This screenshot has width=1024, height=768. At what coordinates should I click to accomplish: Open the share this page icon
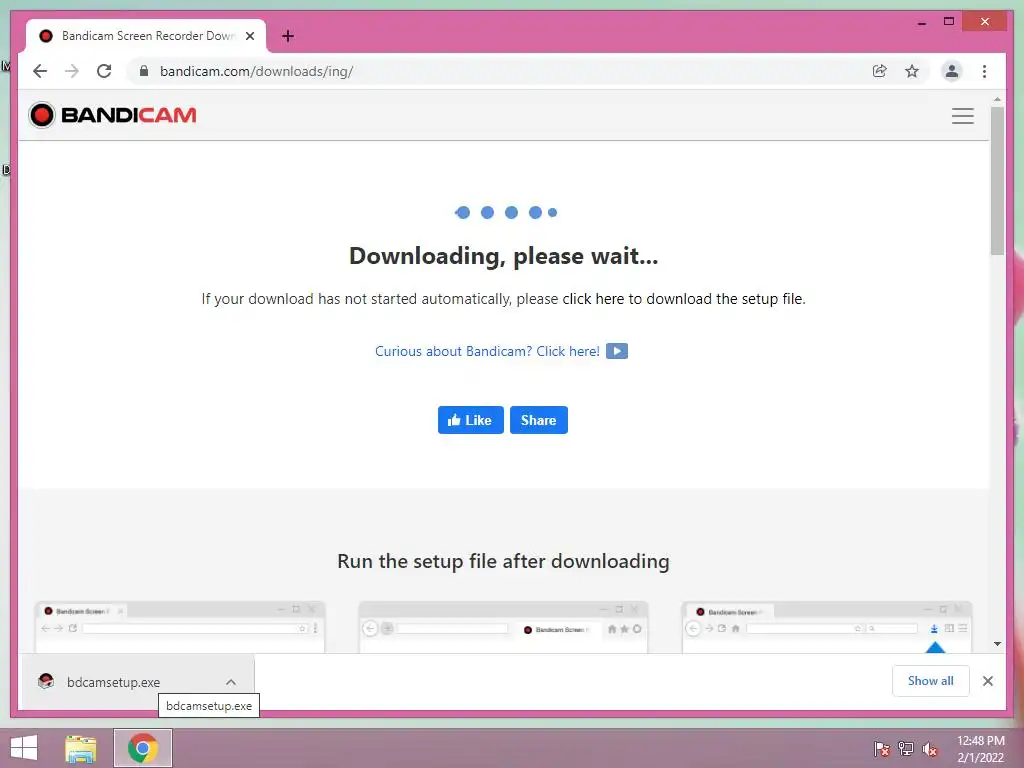(x=880, y=71)
